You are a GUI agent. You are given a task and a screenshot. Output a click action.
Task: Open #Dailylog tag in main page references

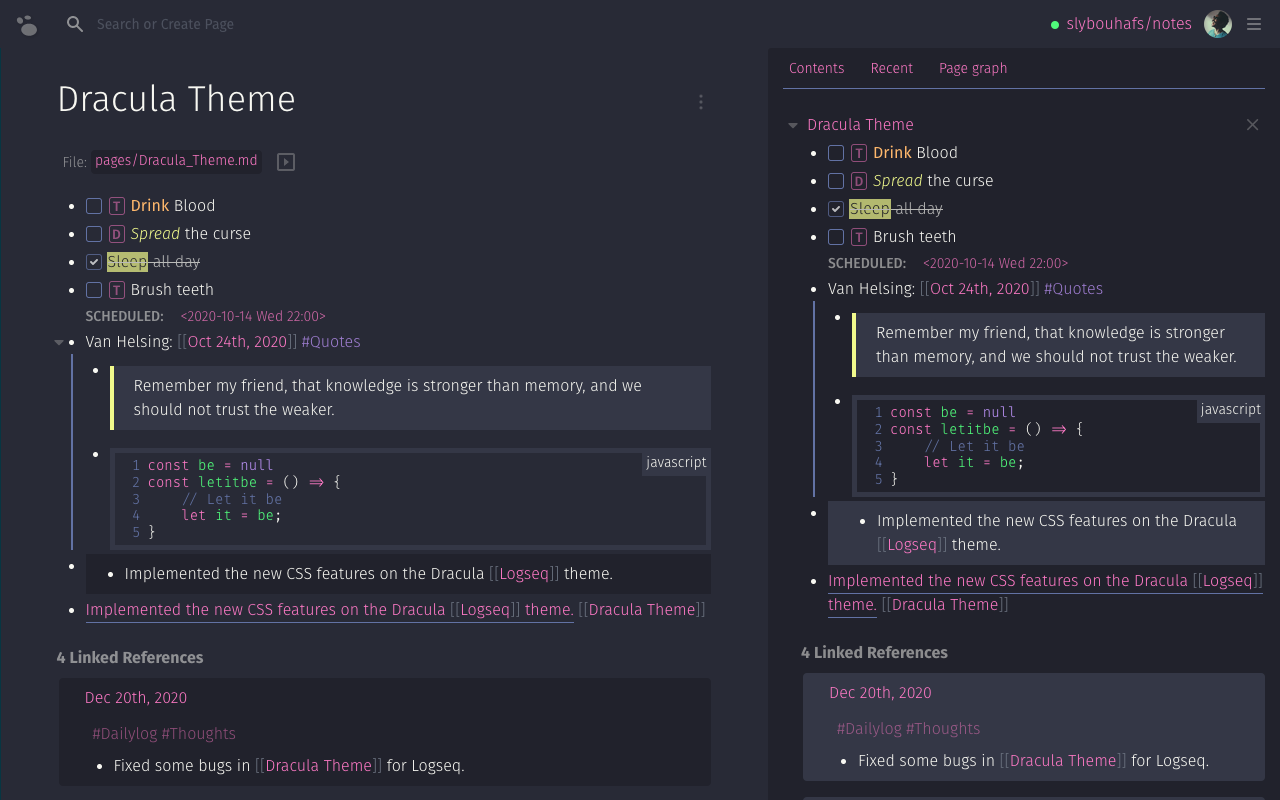pos(125,734)
